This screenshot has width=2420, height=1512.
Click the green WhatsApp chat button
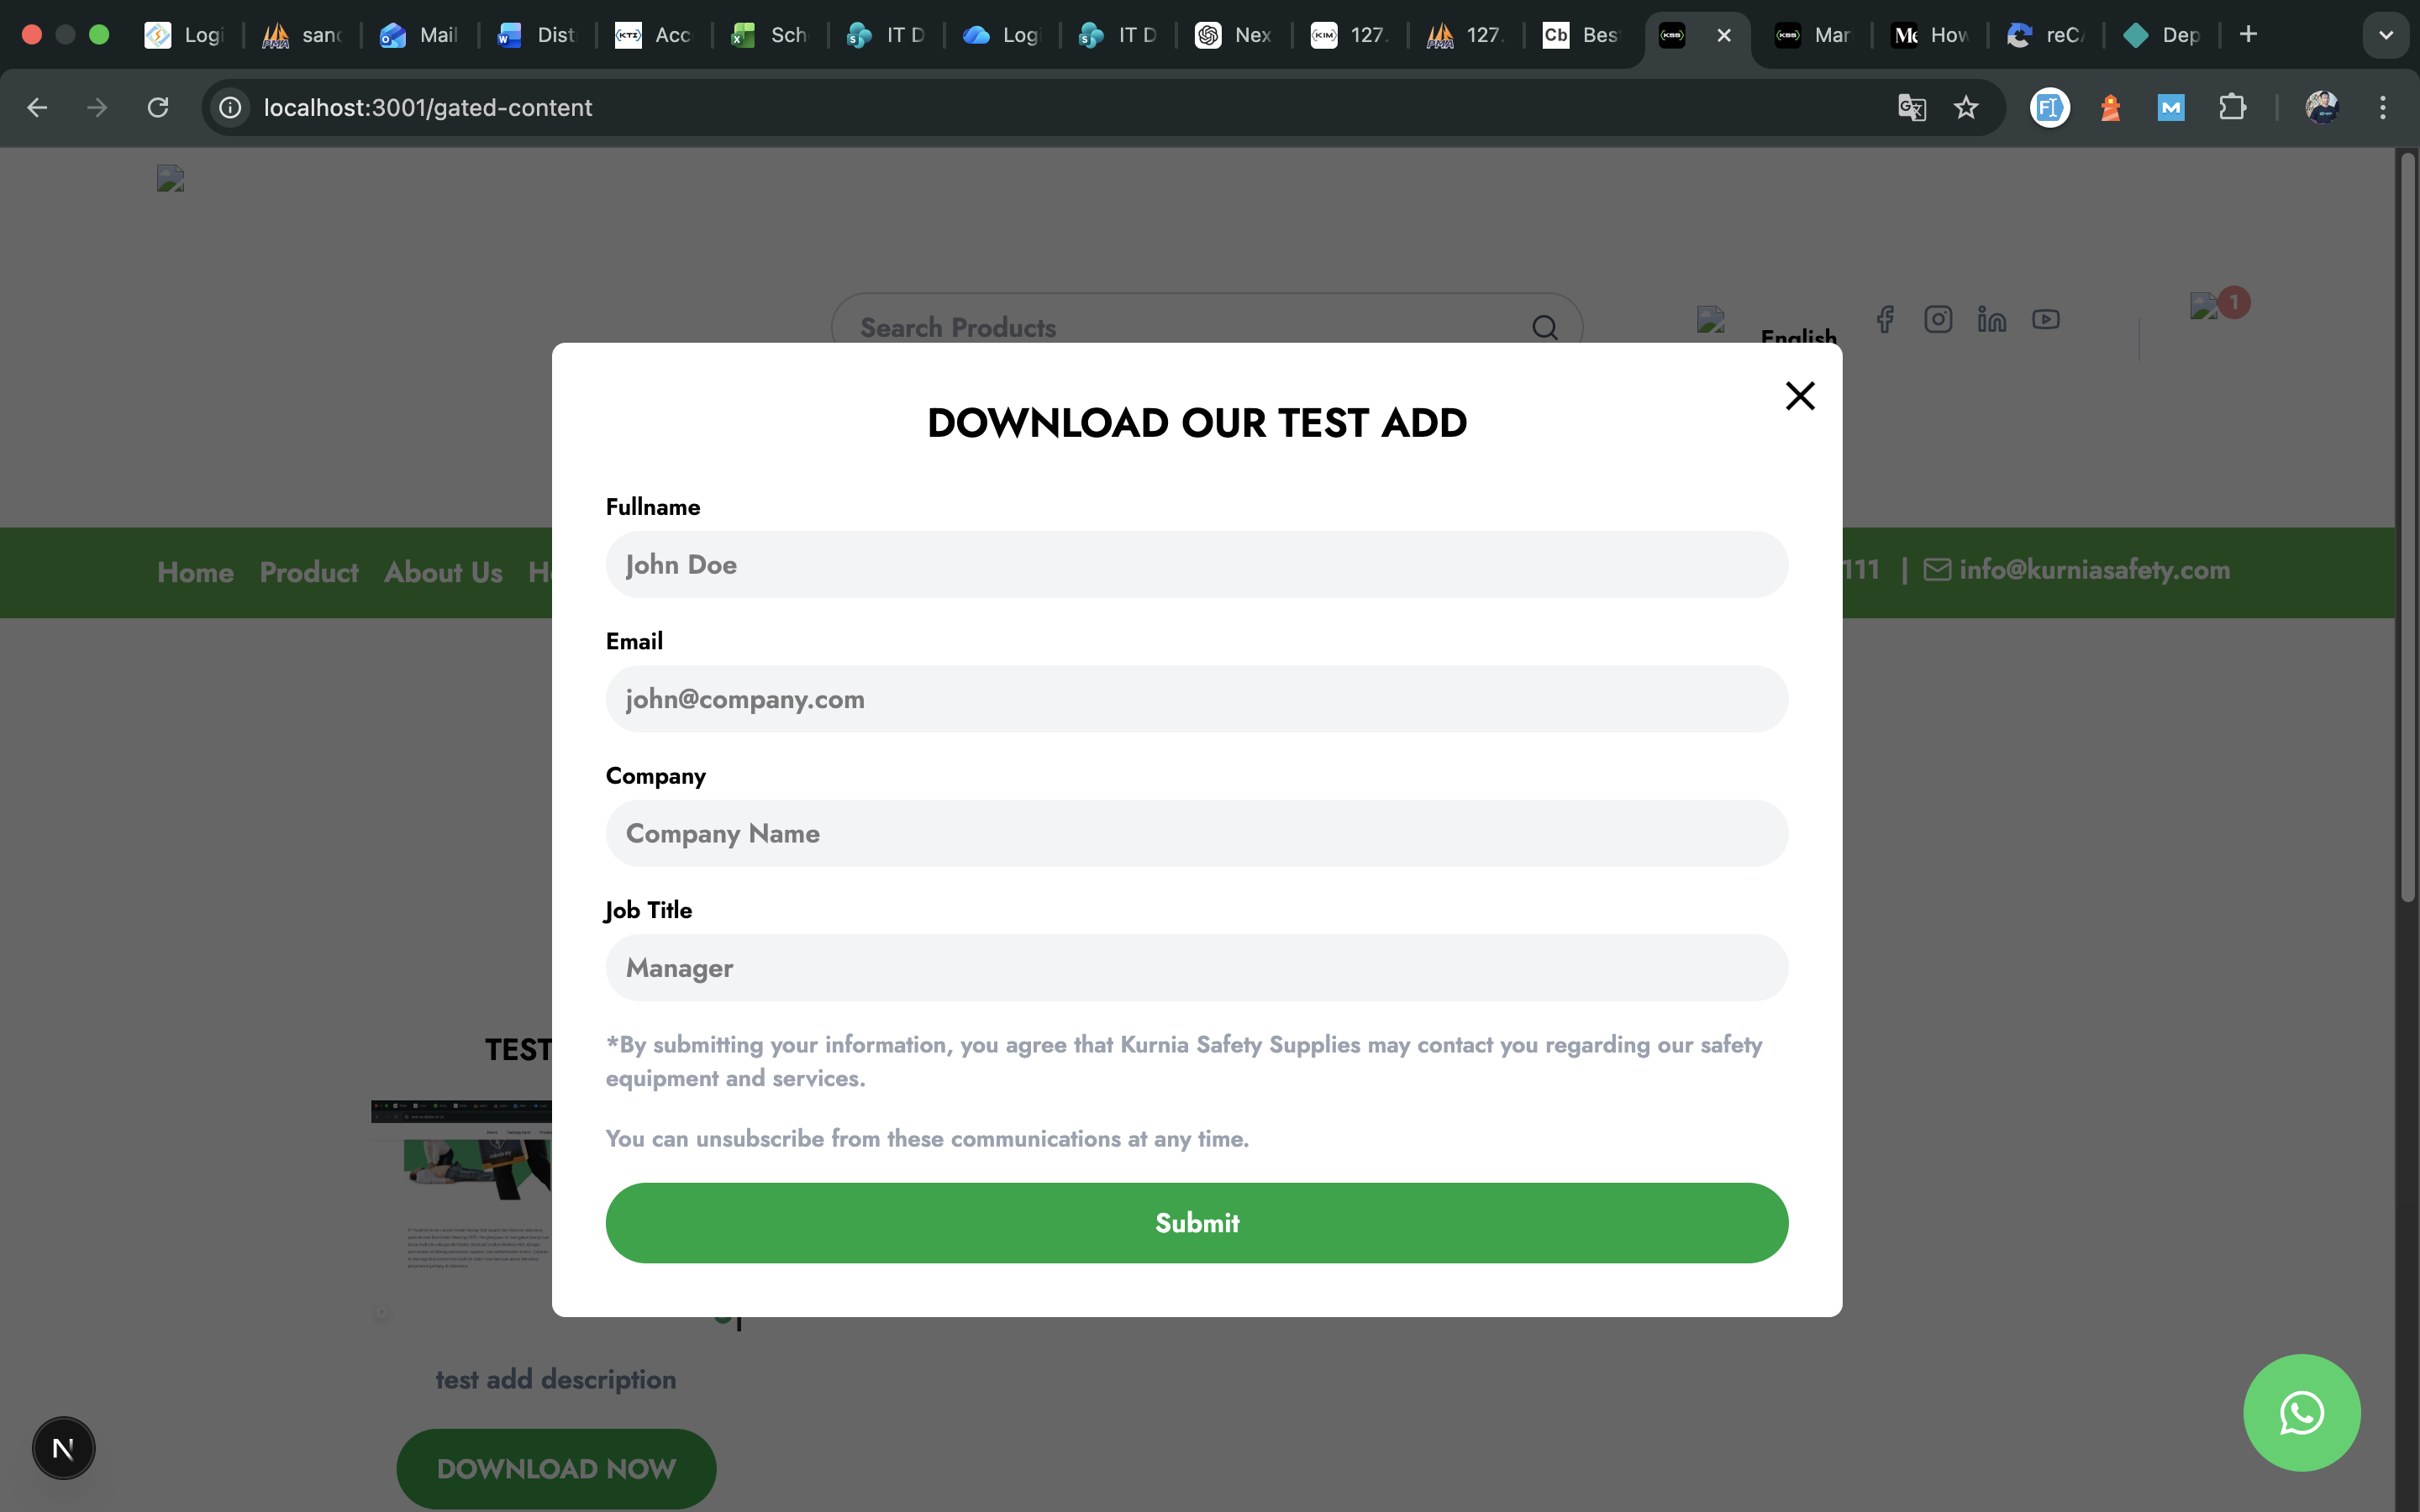tap(2301, 1412)
